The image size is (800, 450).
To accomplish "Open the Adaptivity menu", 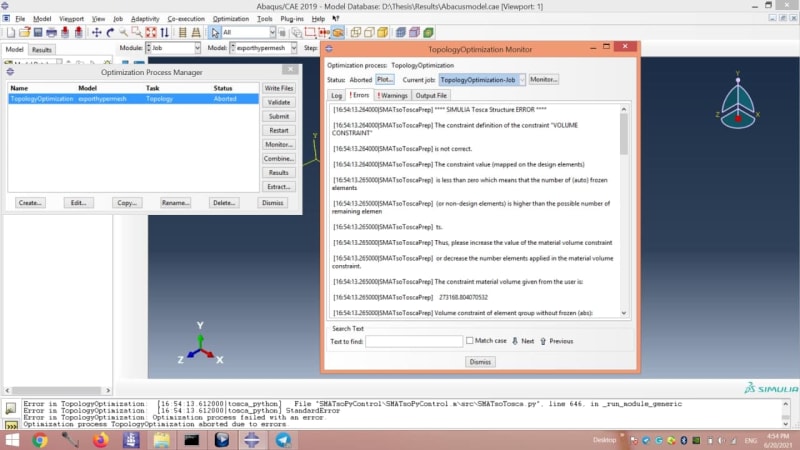I will [x=145, y=19].
